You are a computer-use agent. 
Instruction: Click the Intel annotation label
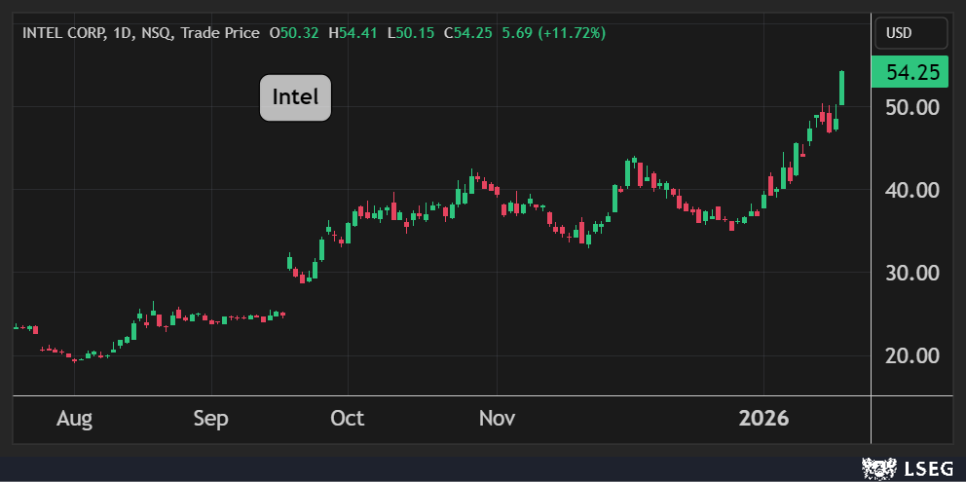click(295, 98)
